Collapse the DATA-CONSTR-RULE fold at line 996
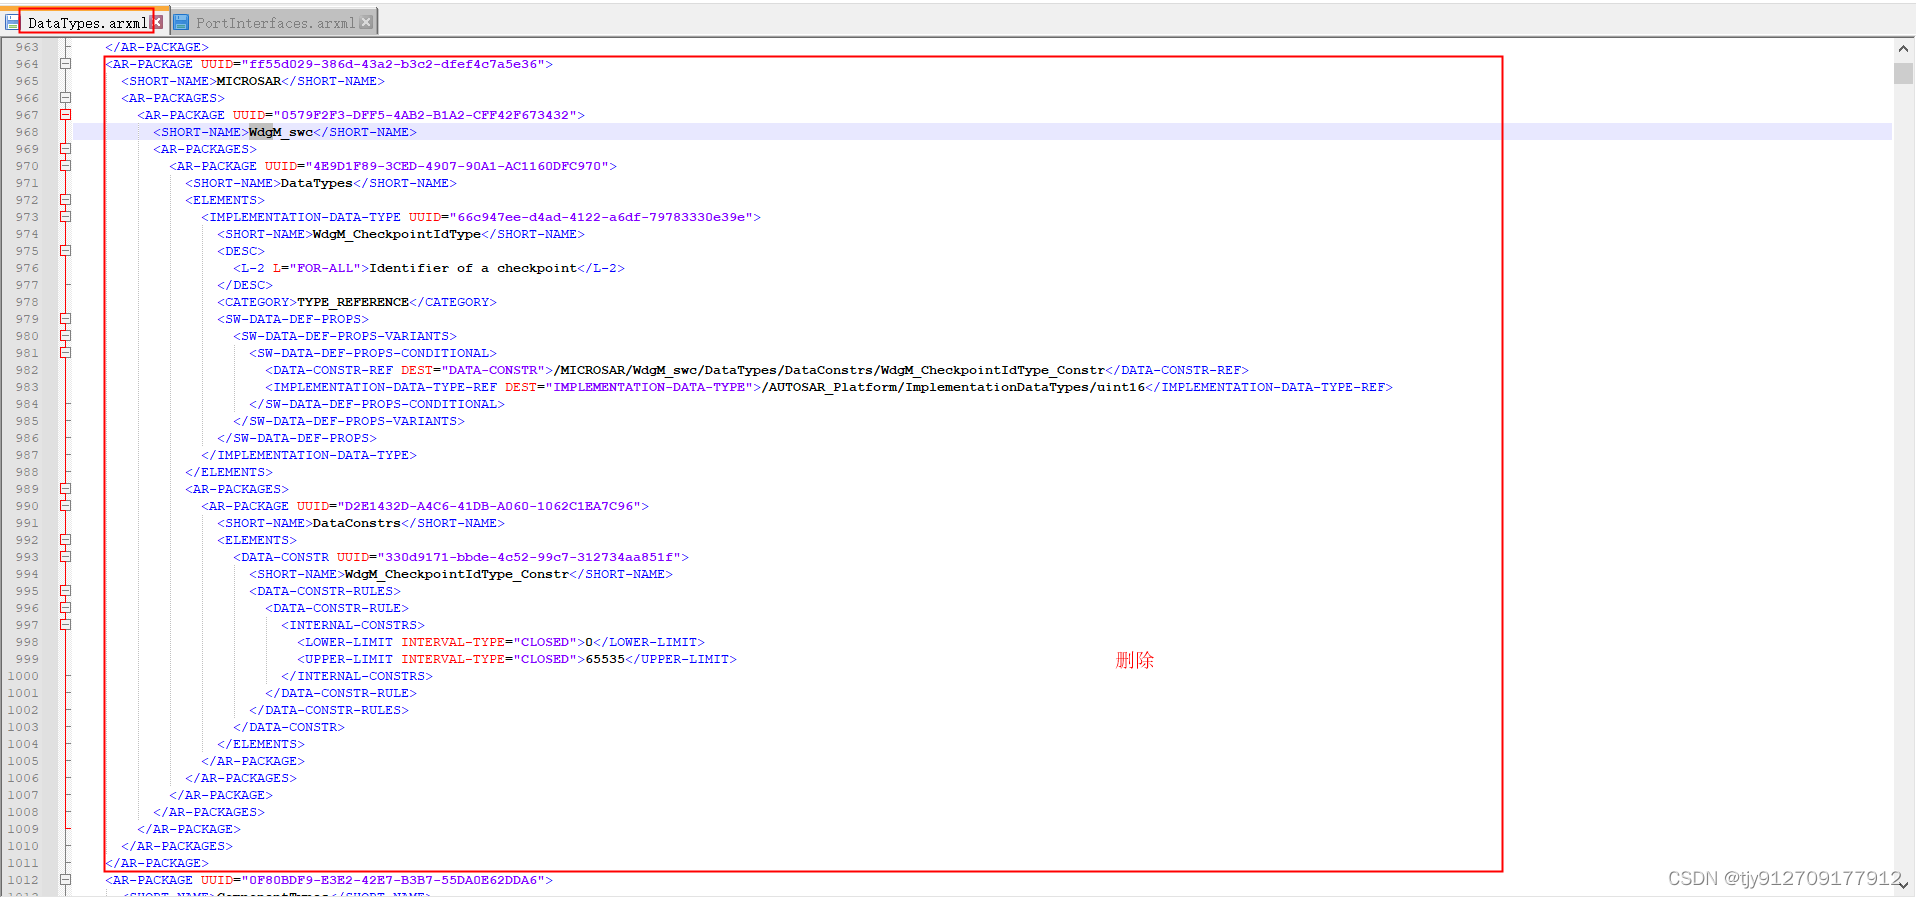Screen dimensions: 1916x898 click(x=66, y=608)
